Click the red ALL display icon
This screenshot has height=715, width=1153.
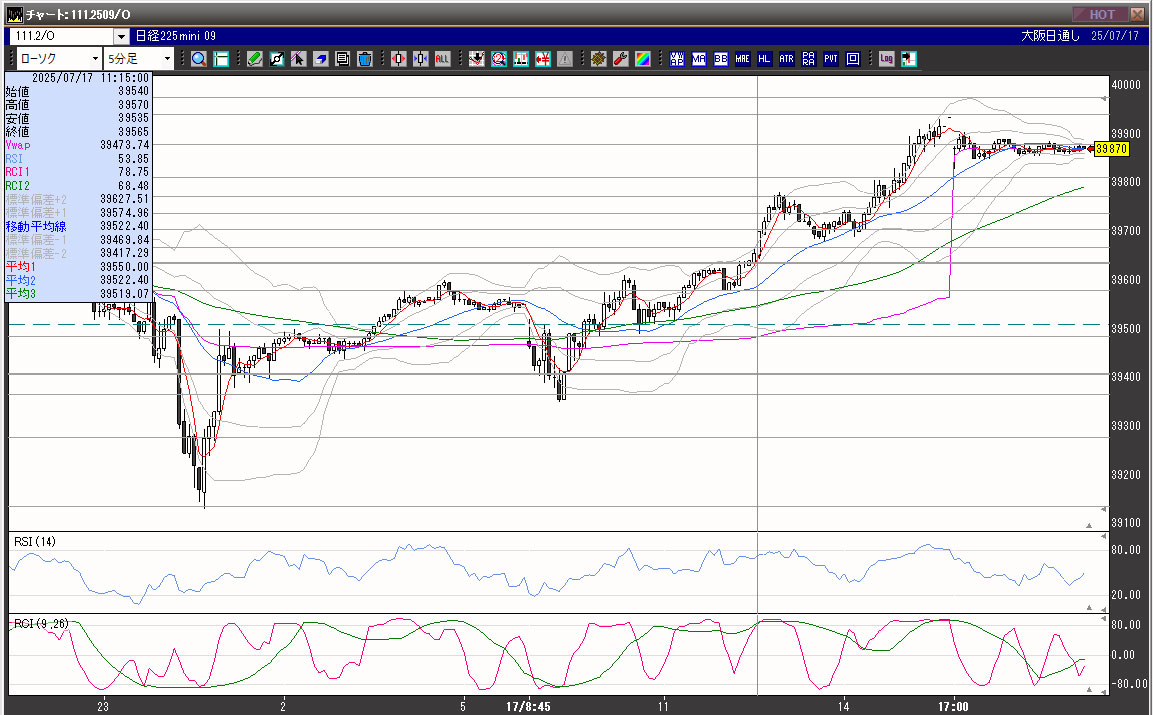(x=442, y=59)
